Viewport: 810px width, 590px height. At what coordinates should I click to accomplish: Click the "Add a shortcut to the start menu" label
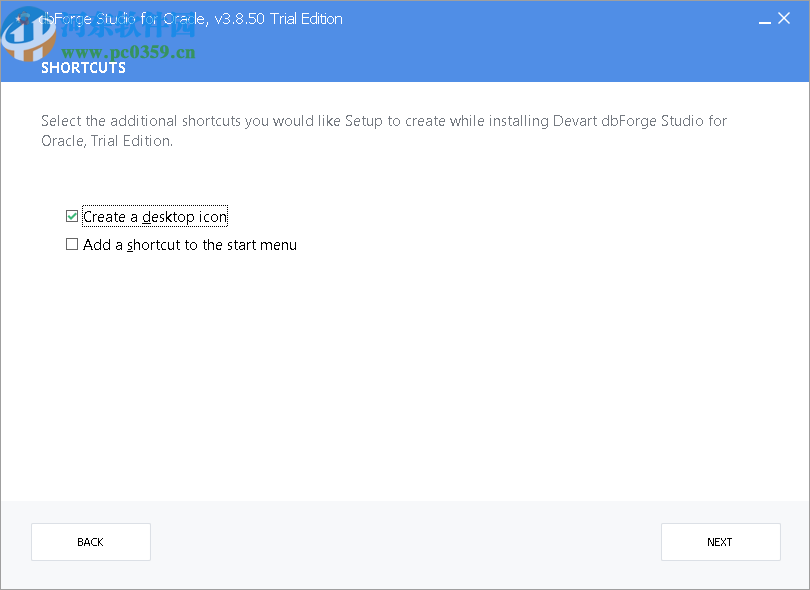point(190,244)
